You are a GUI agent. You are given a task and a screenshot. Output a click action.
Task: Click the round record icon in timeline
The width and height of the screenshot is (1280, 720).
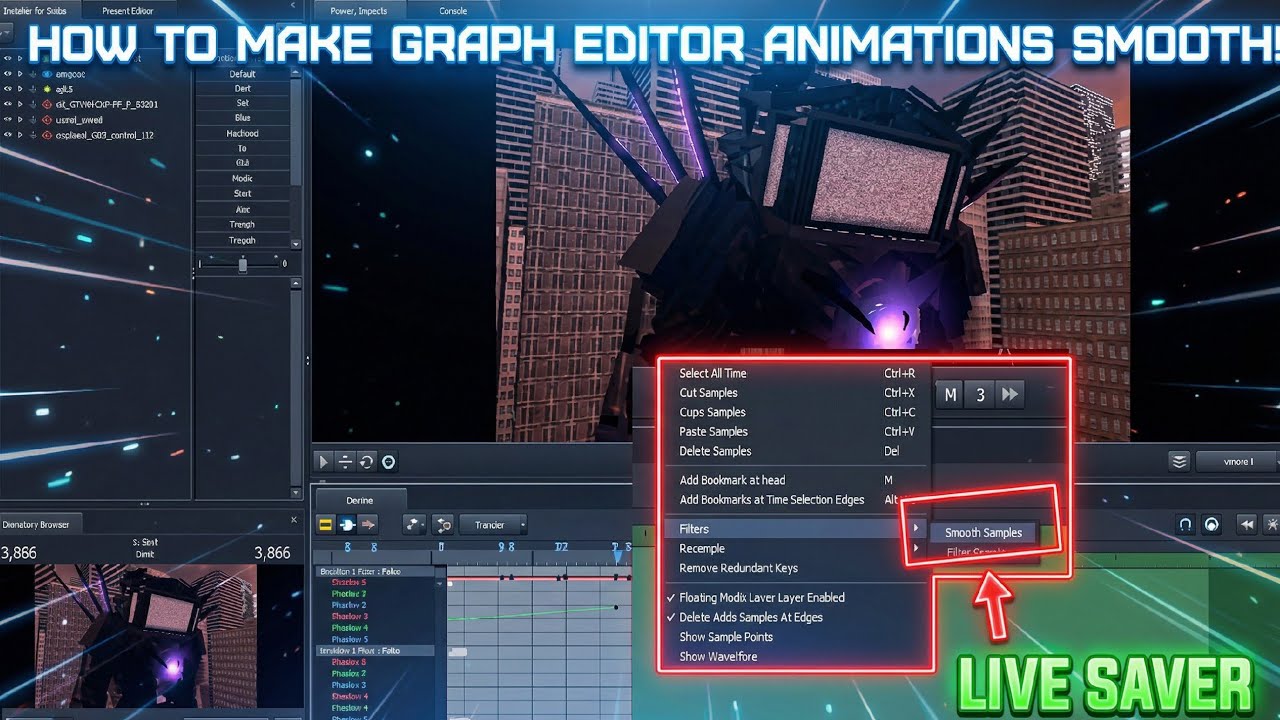1212,524
